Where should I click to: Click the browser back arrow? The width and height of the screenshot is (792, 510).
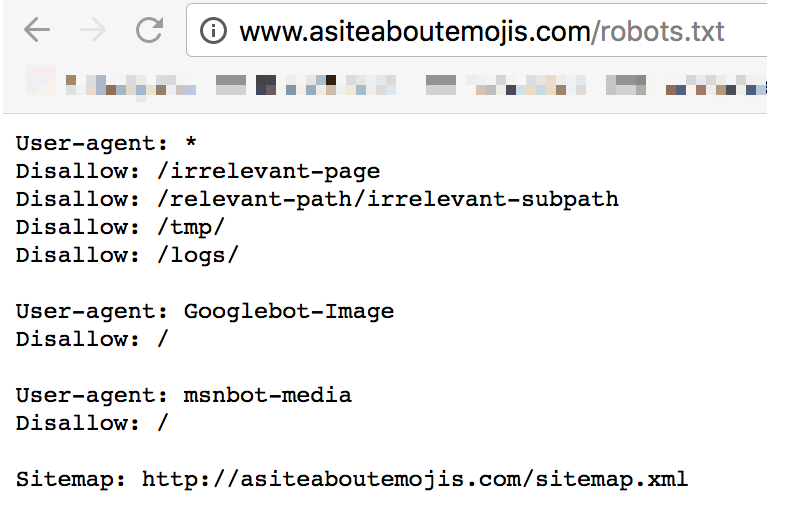pos(37,31)
